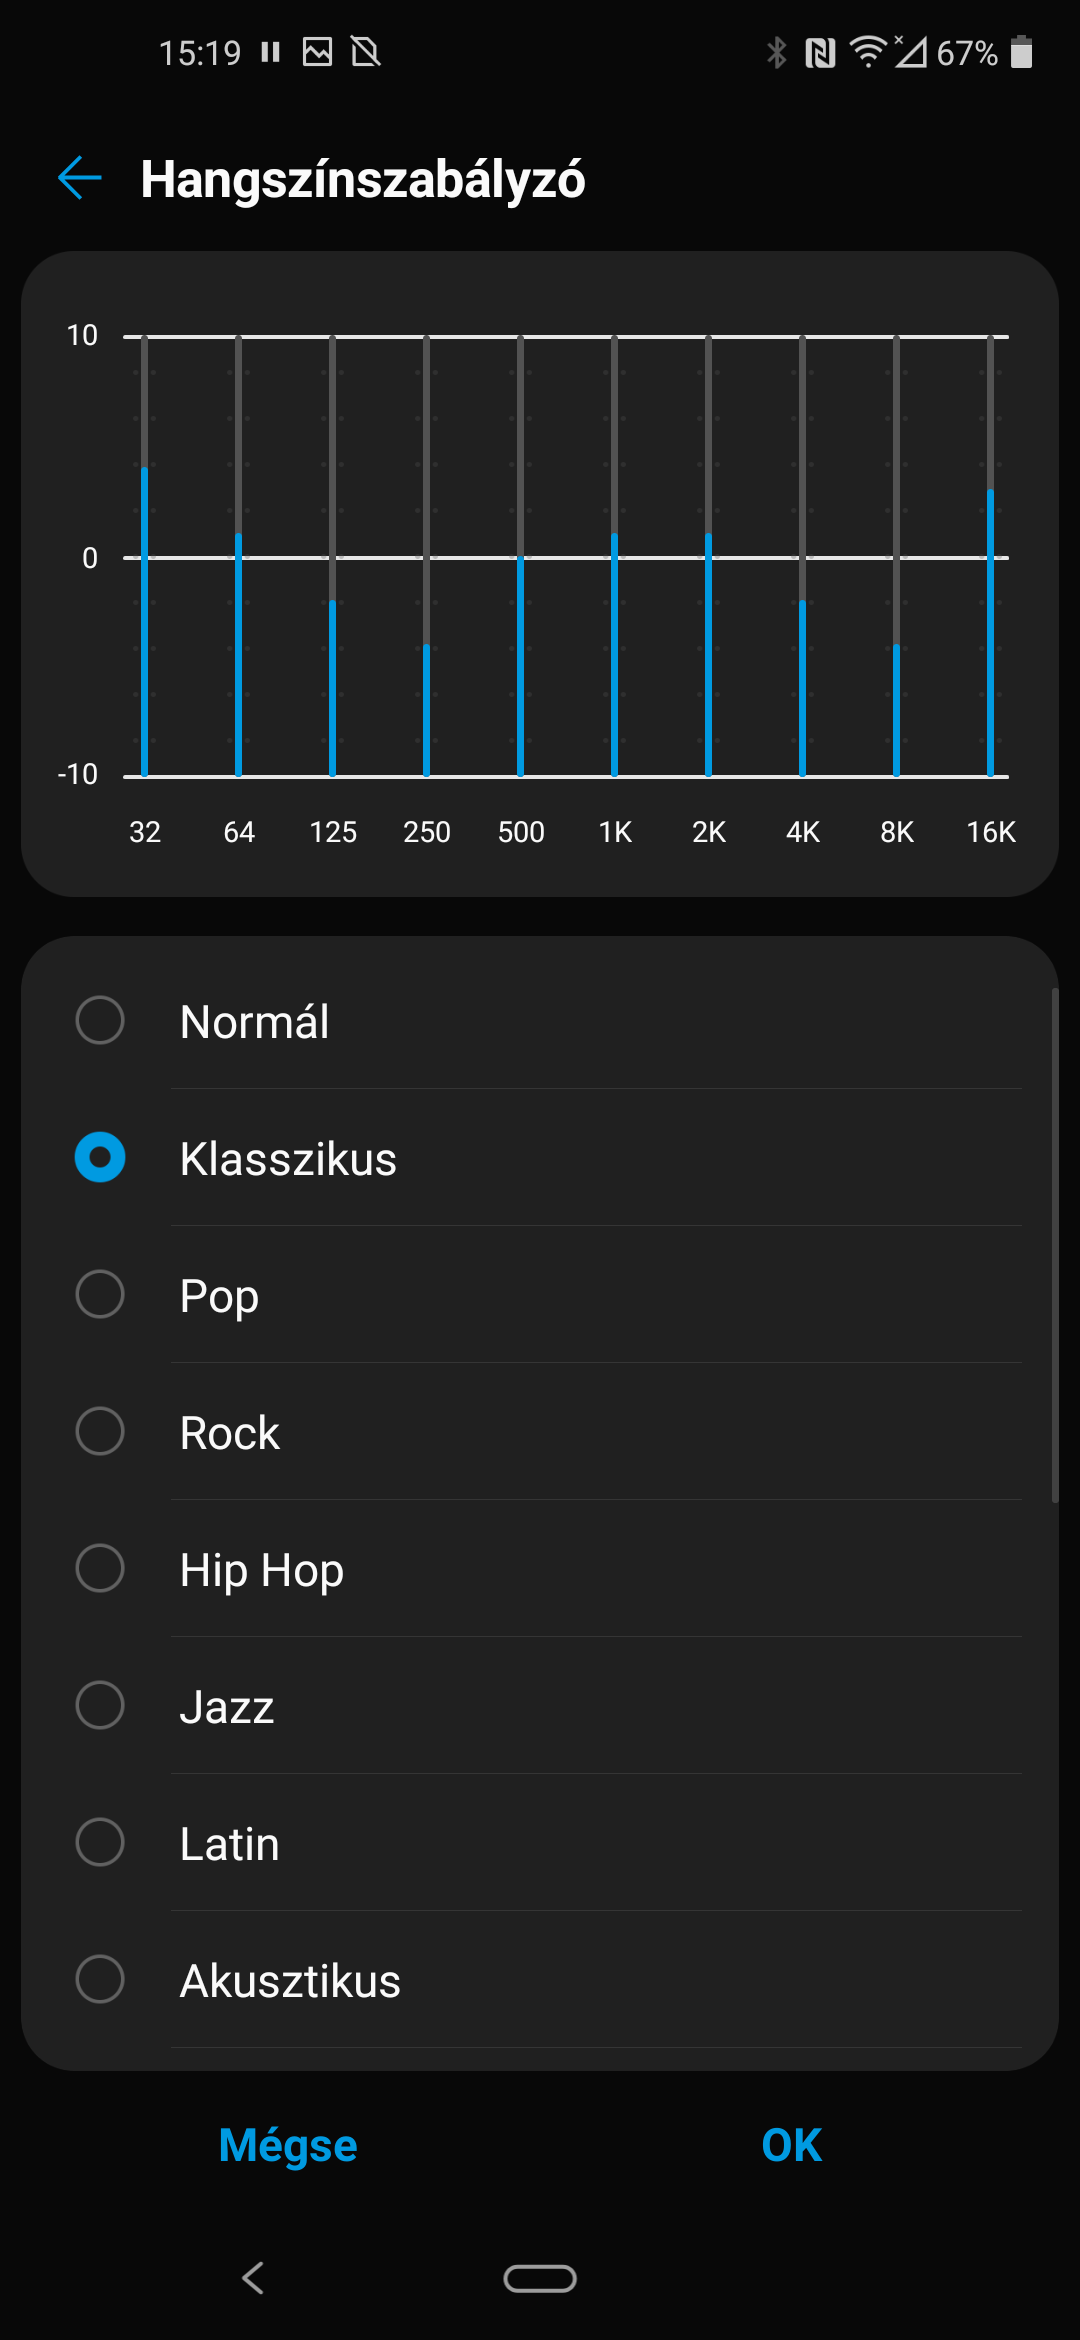This screenshot has width=1080, height=2340.
Task: Select the Normál preset
Action: tap(540, 1021)
